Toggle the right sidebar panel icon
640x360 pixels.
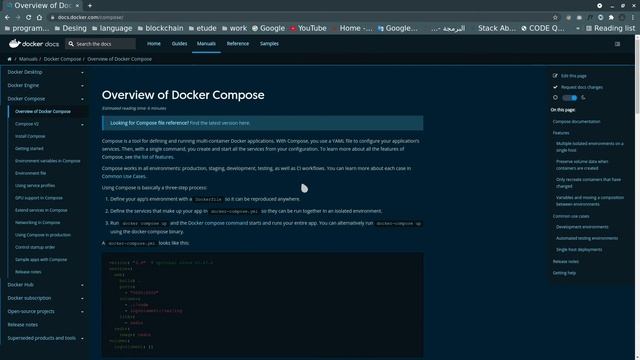pos(617,44)
